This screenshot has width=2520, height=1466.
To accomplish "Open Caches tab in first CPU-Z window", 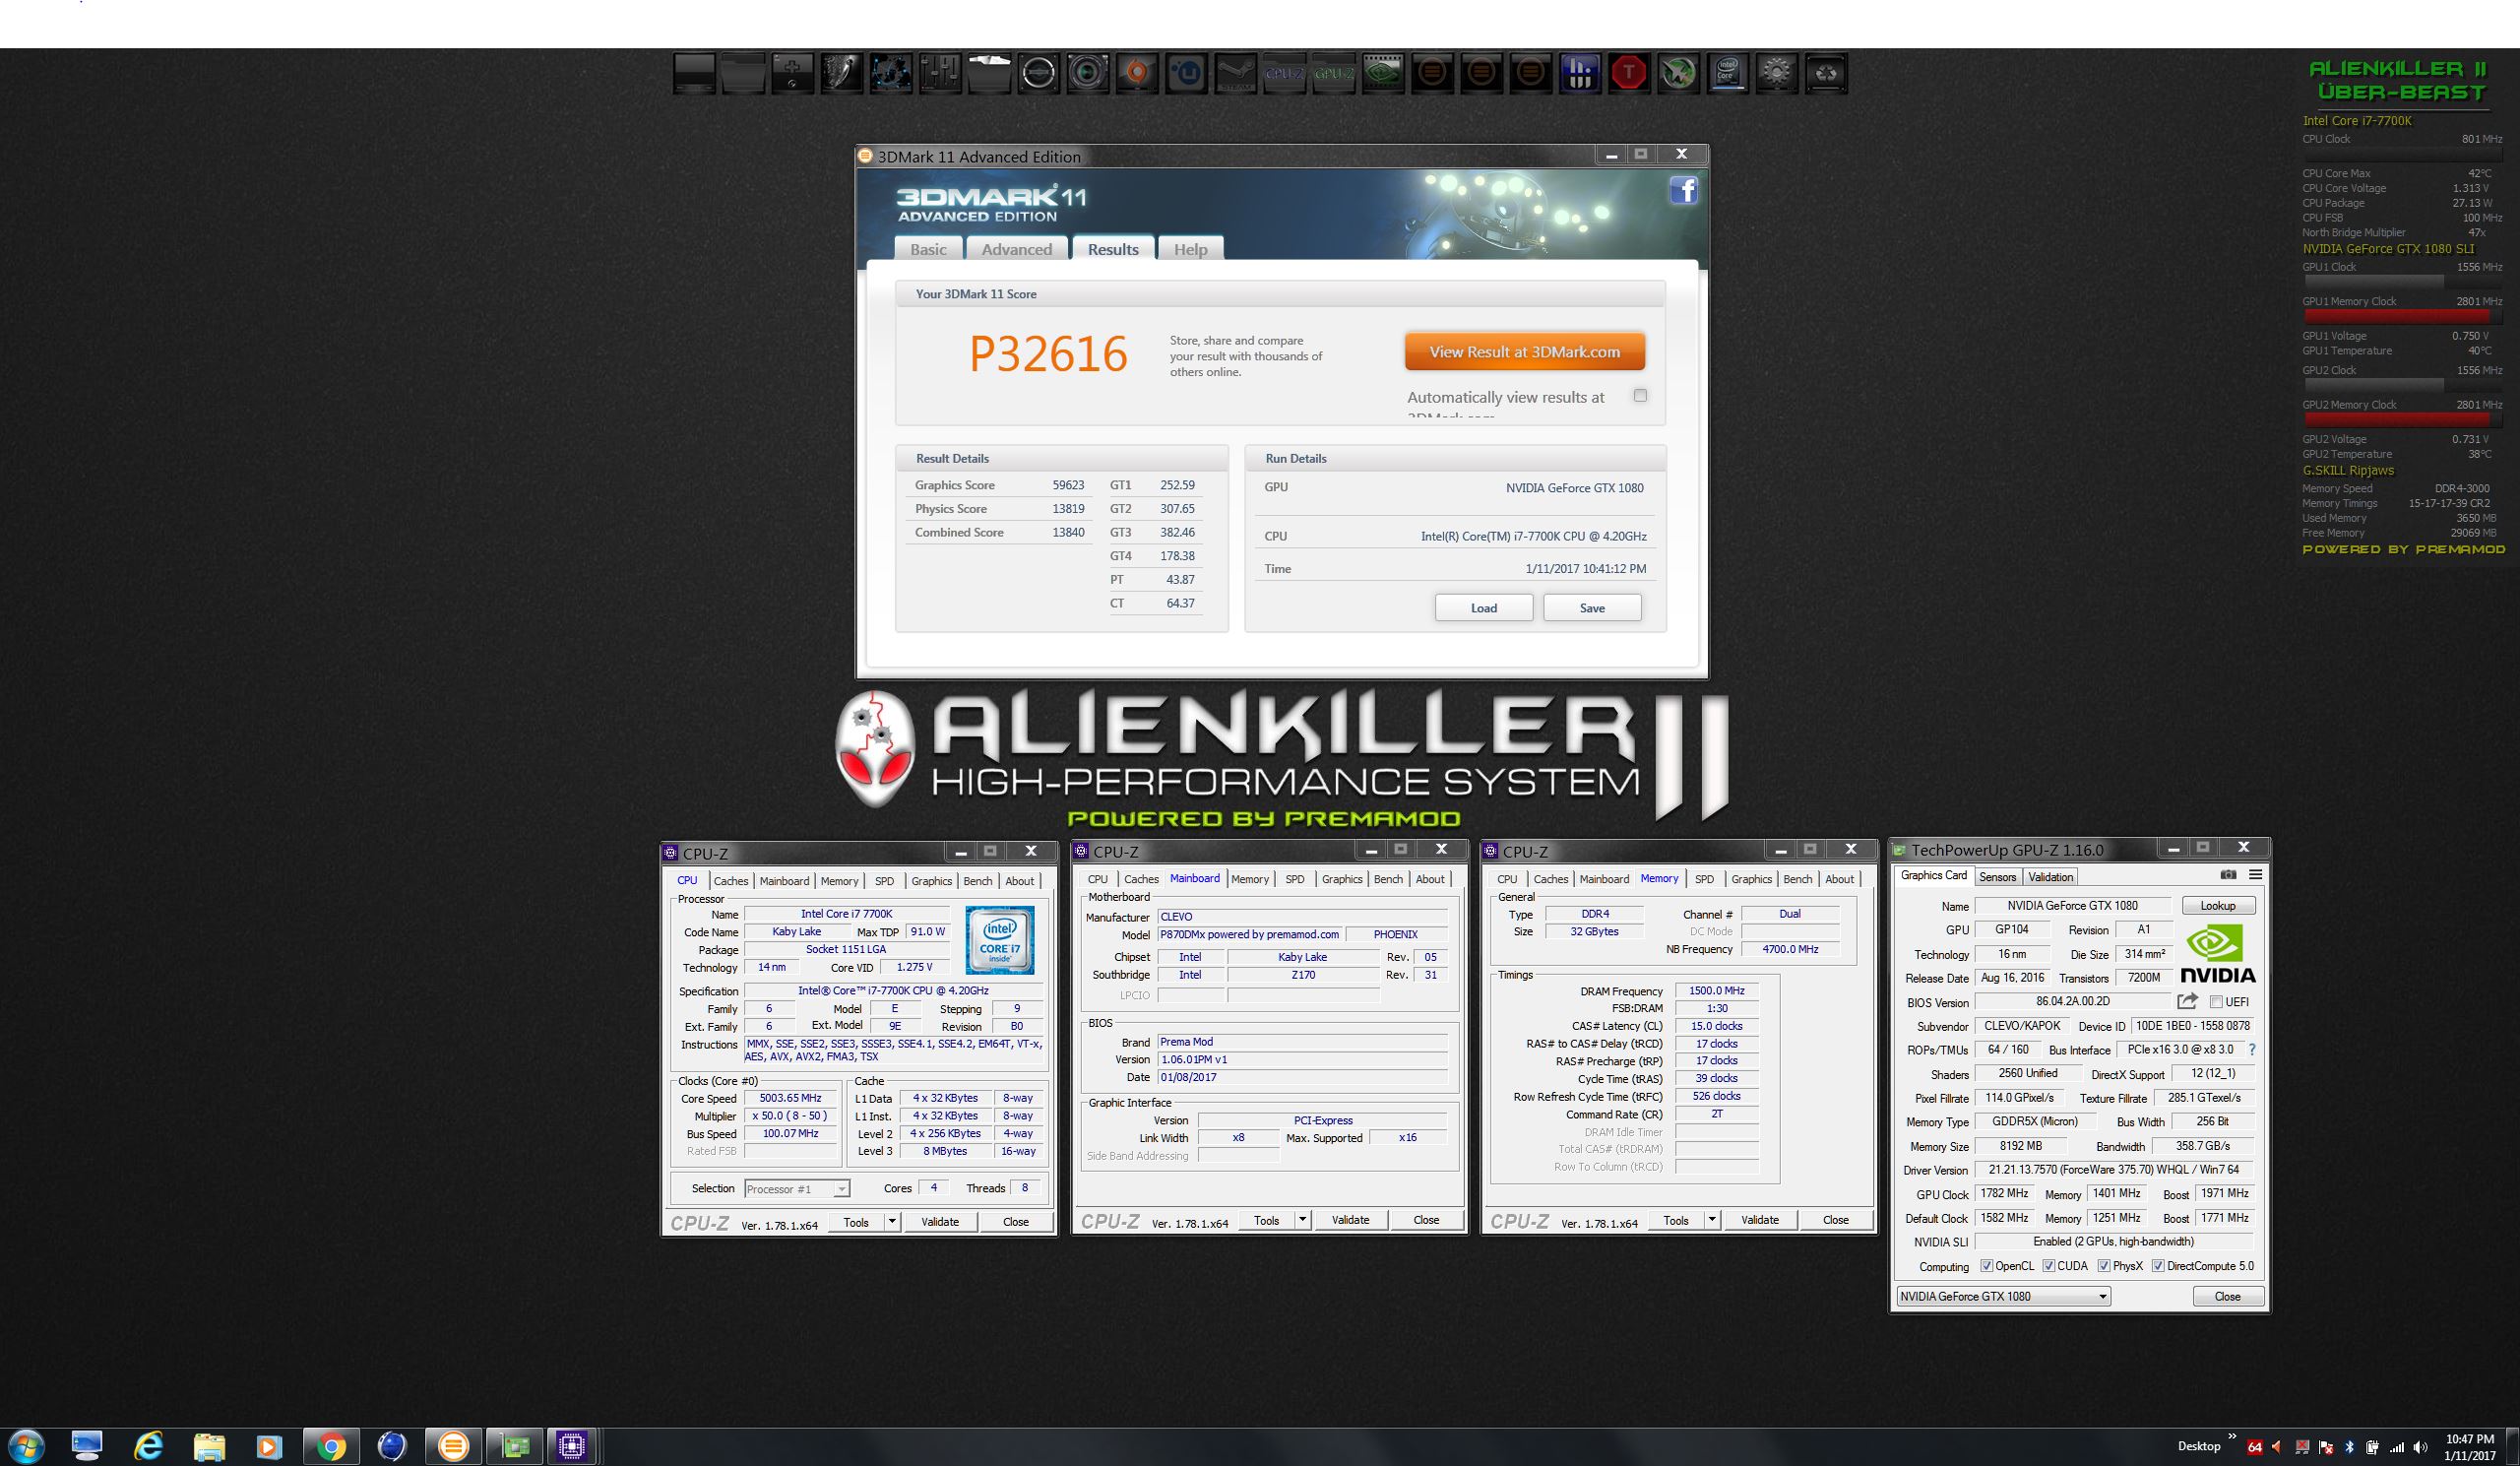I will (x=730, y=881).
